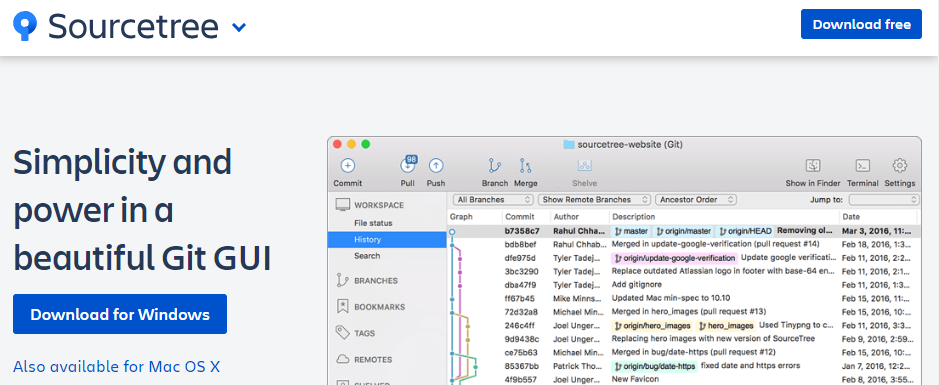
Task: Click the hero_images branch label
Action: (726, 326)
